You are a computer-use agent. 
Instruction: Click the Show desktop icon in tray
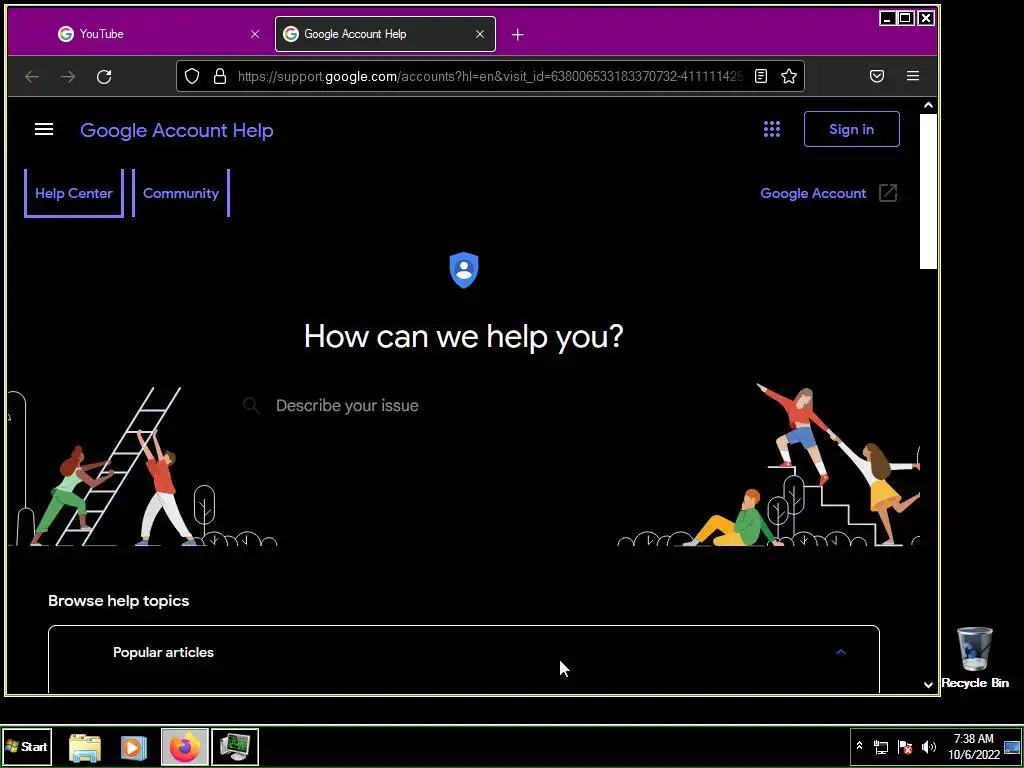[x=1012, y=746]
